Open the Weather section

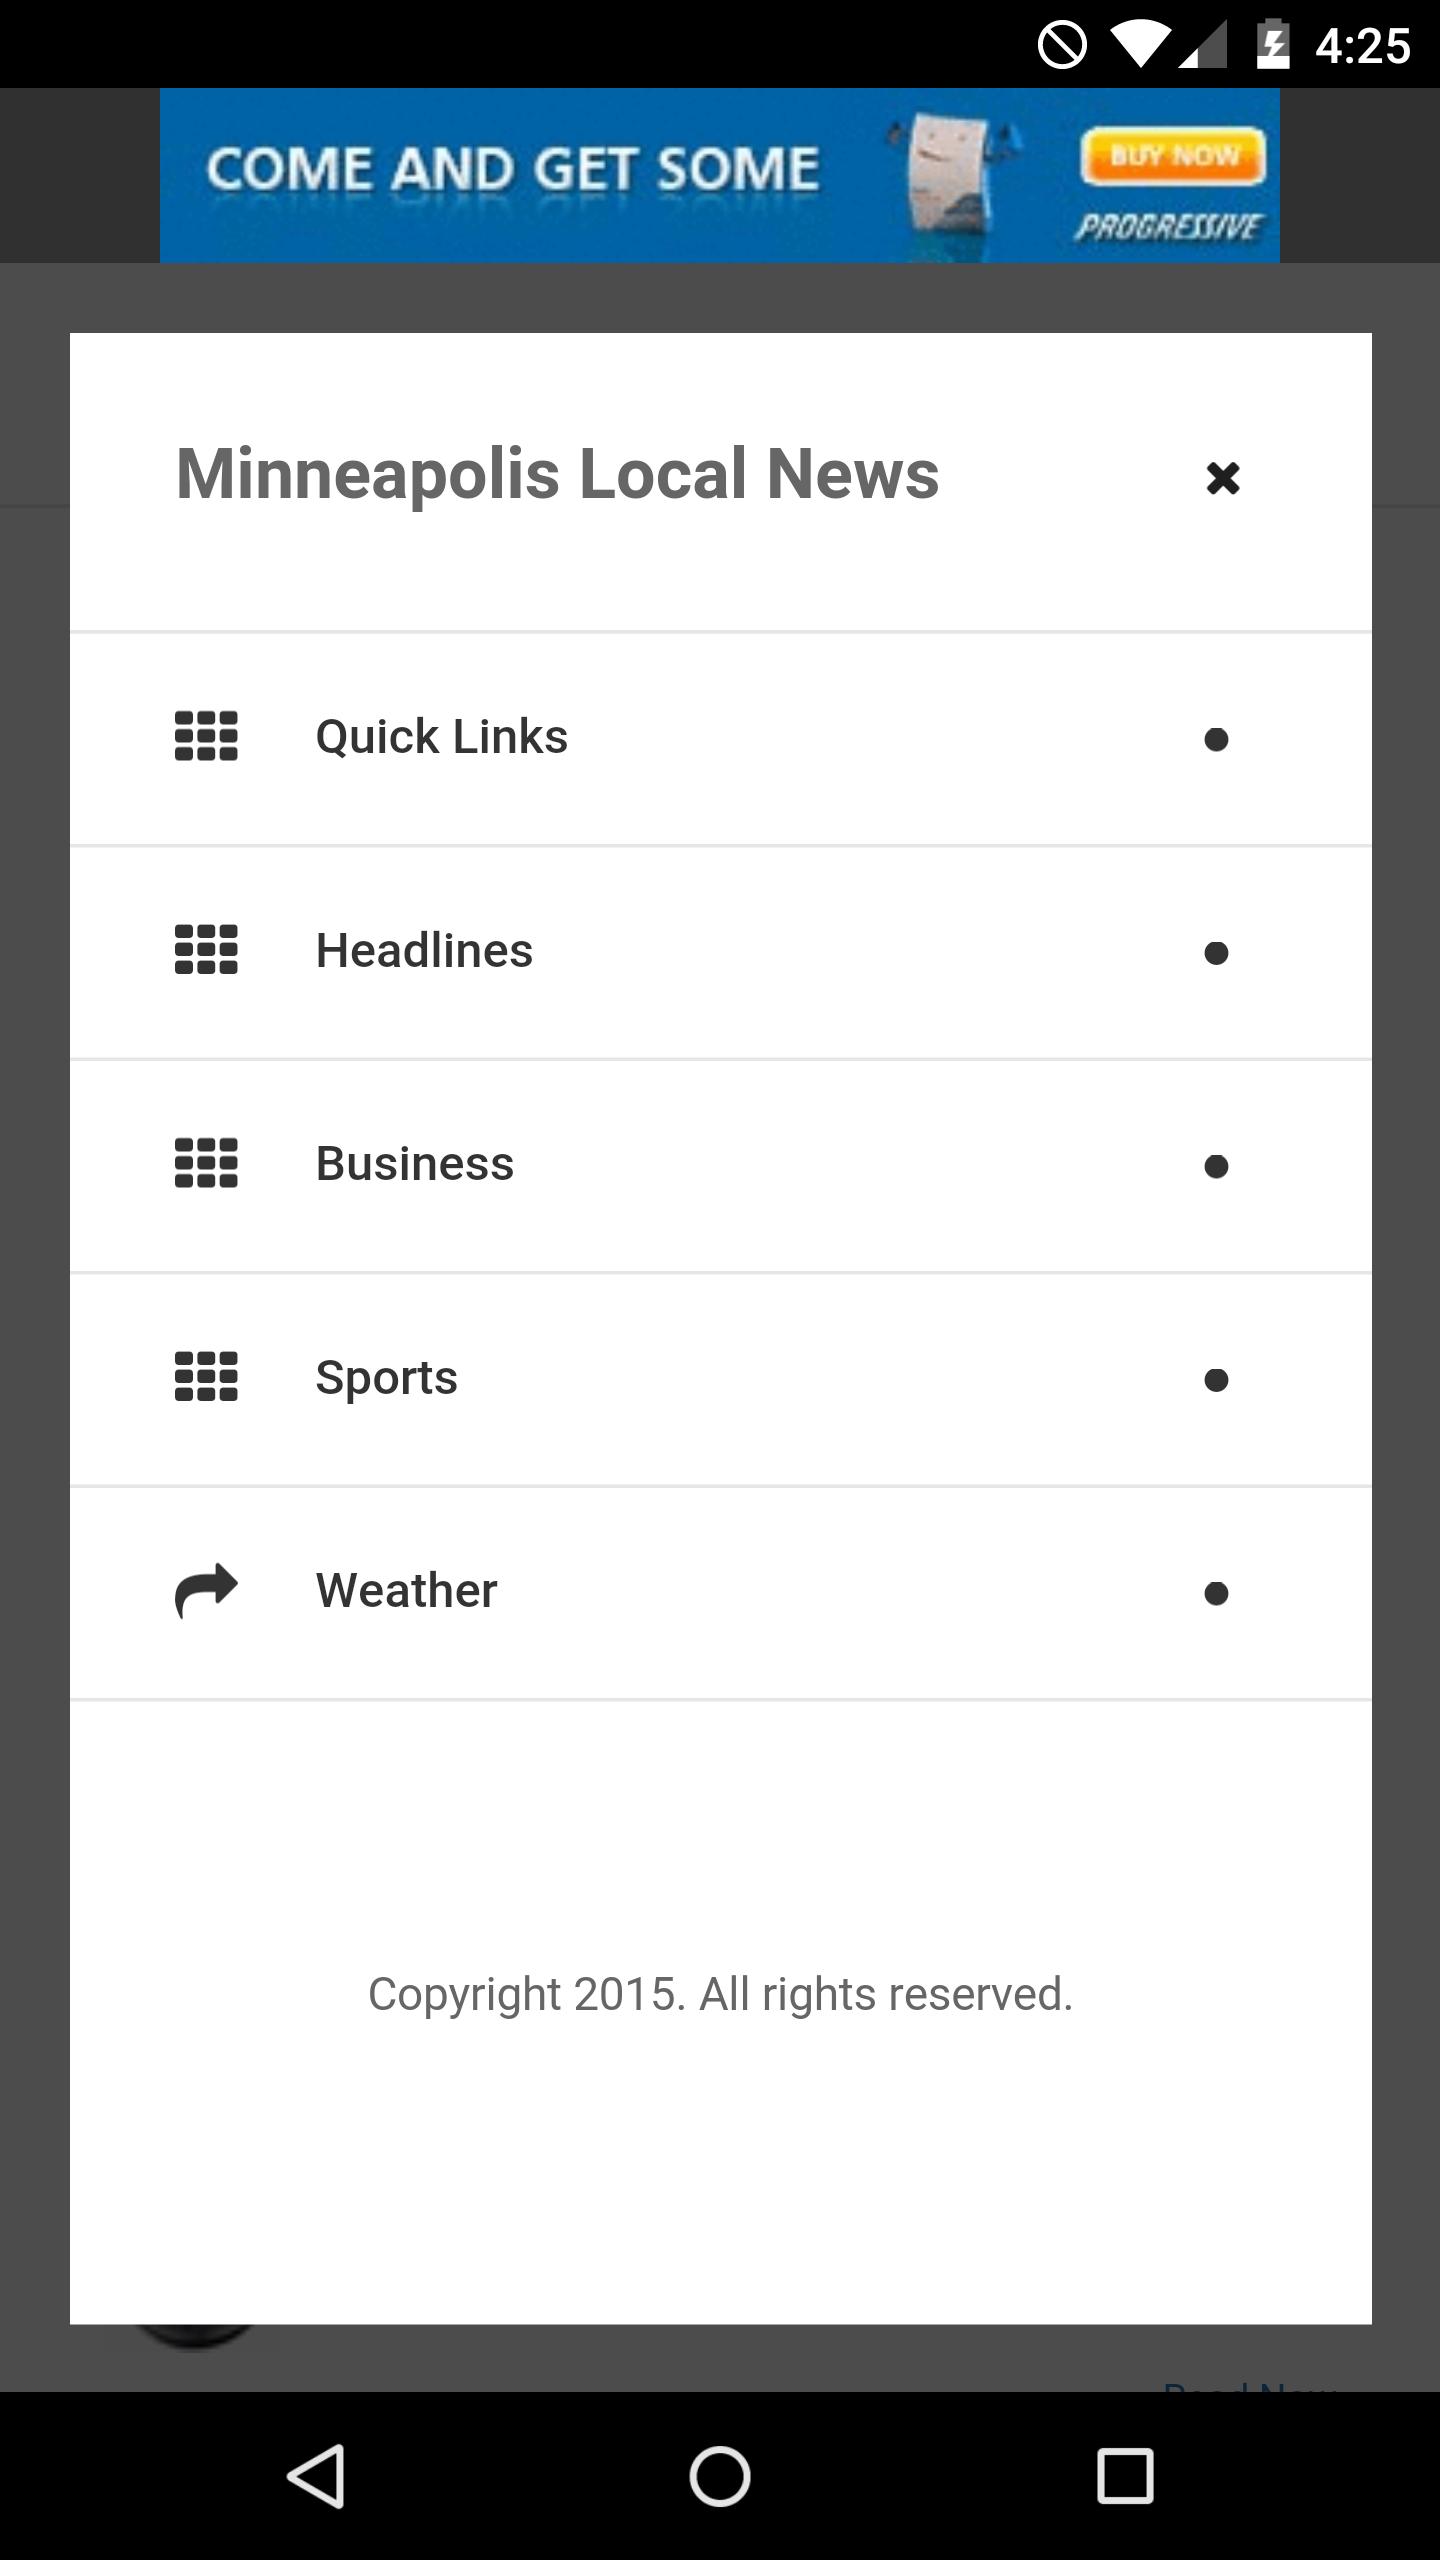pyautogui.click(x=406, y=1590)
